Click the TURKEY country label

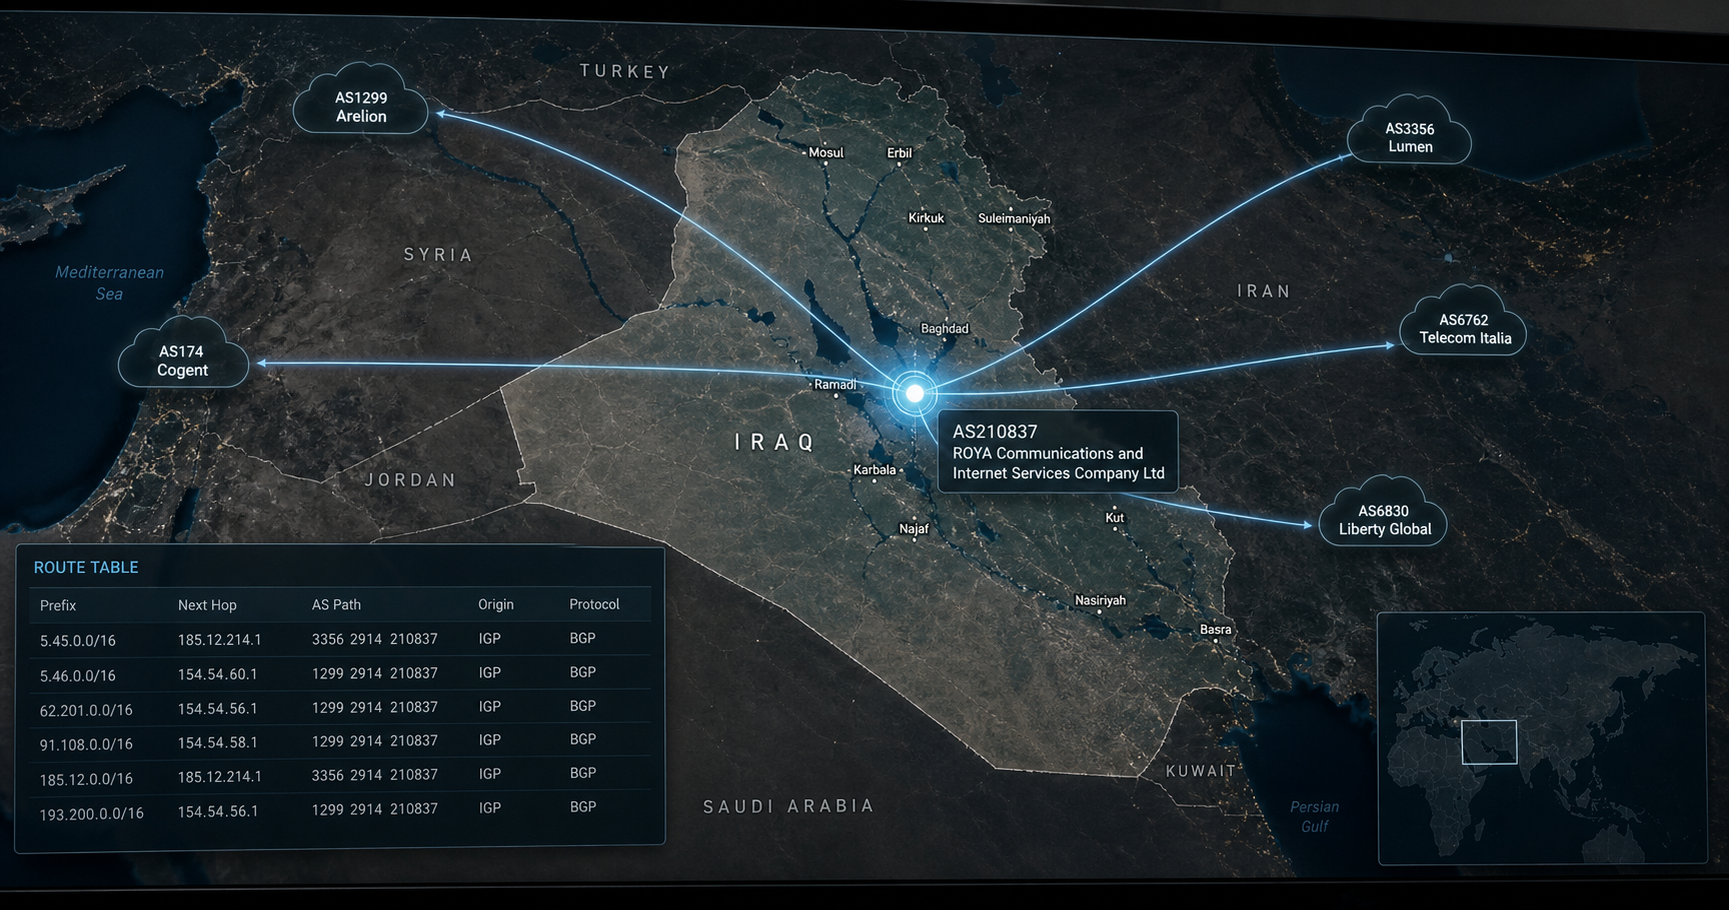pos(625,71)
